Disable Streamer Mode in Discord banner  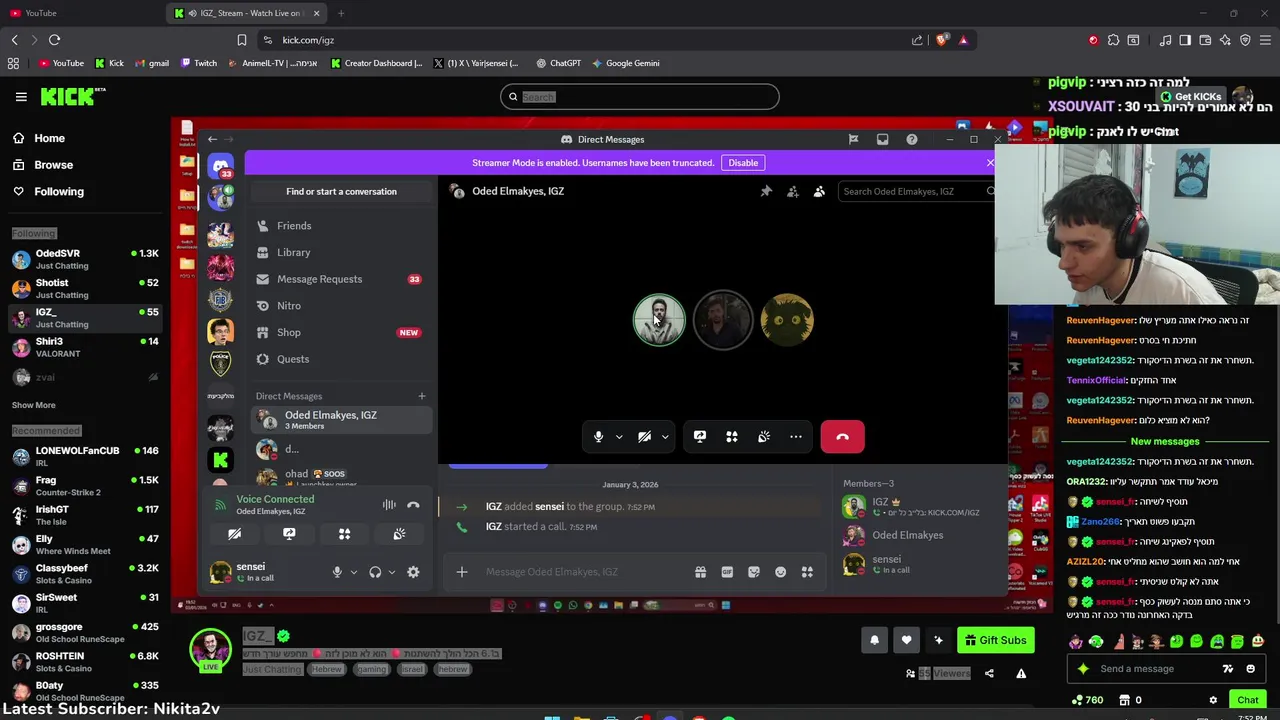point(743,163)
